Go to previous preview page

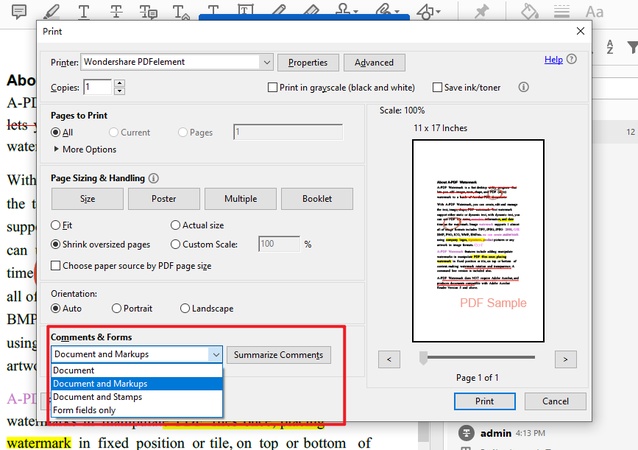click(389, 359)
